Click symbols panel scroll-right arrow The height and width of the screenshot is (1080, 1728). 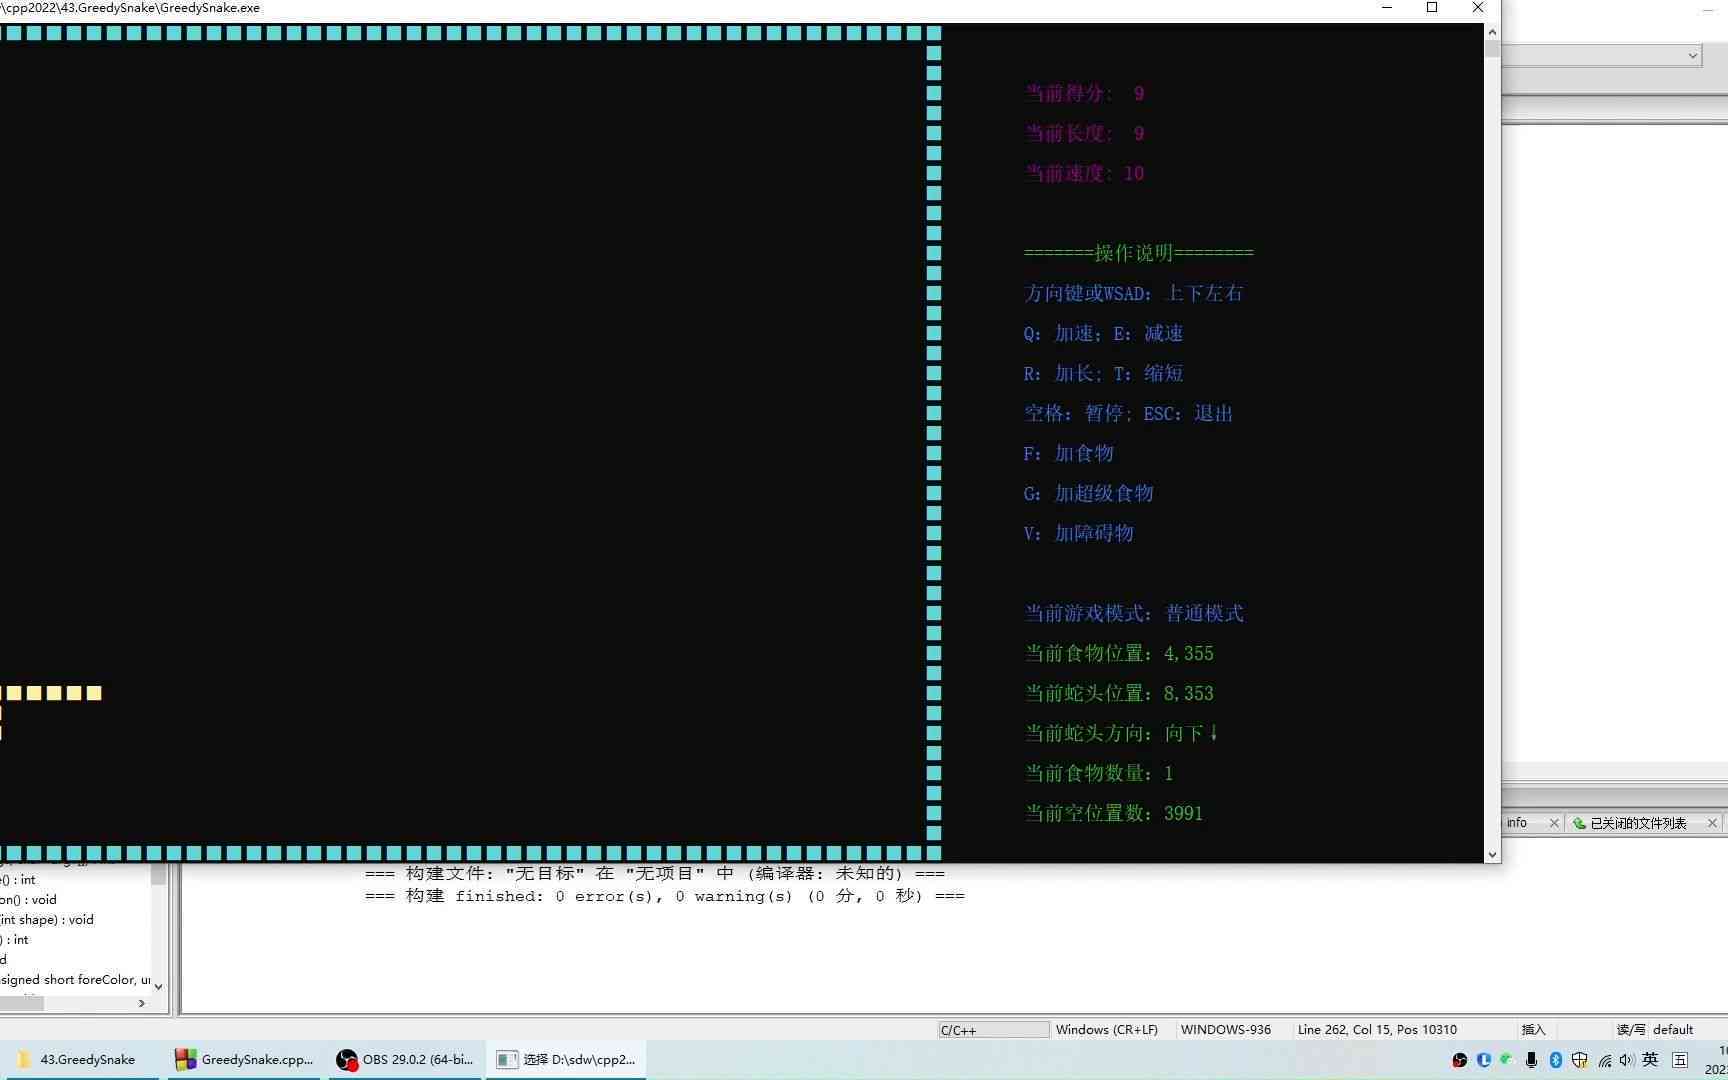(142, 1003)
